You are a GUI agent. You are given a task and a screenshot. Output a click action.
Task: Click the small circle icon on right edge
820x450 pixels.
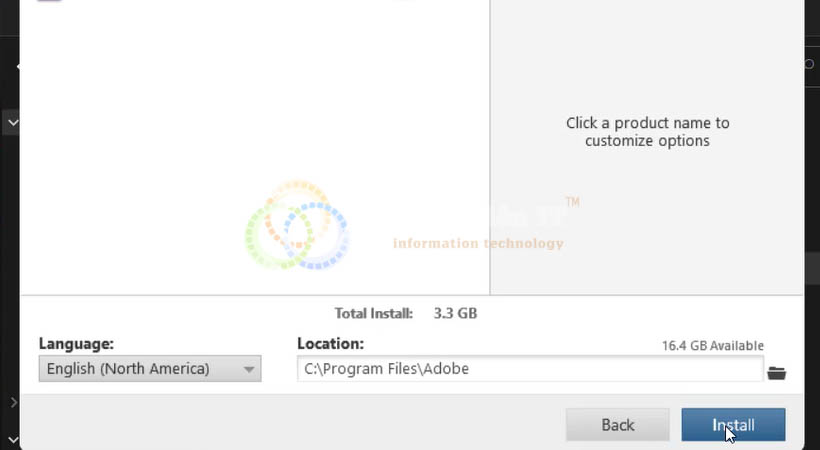pos(809,64)
